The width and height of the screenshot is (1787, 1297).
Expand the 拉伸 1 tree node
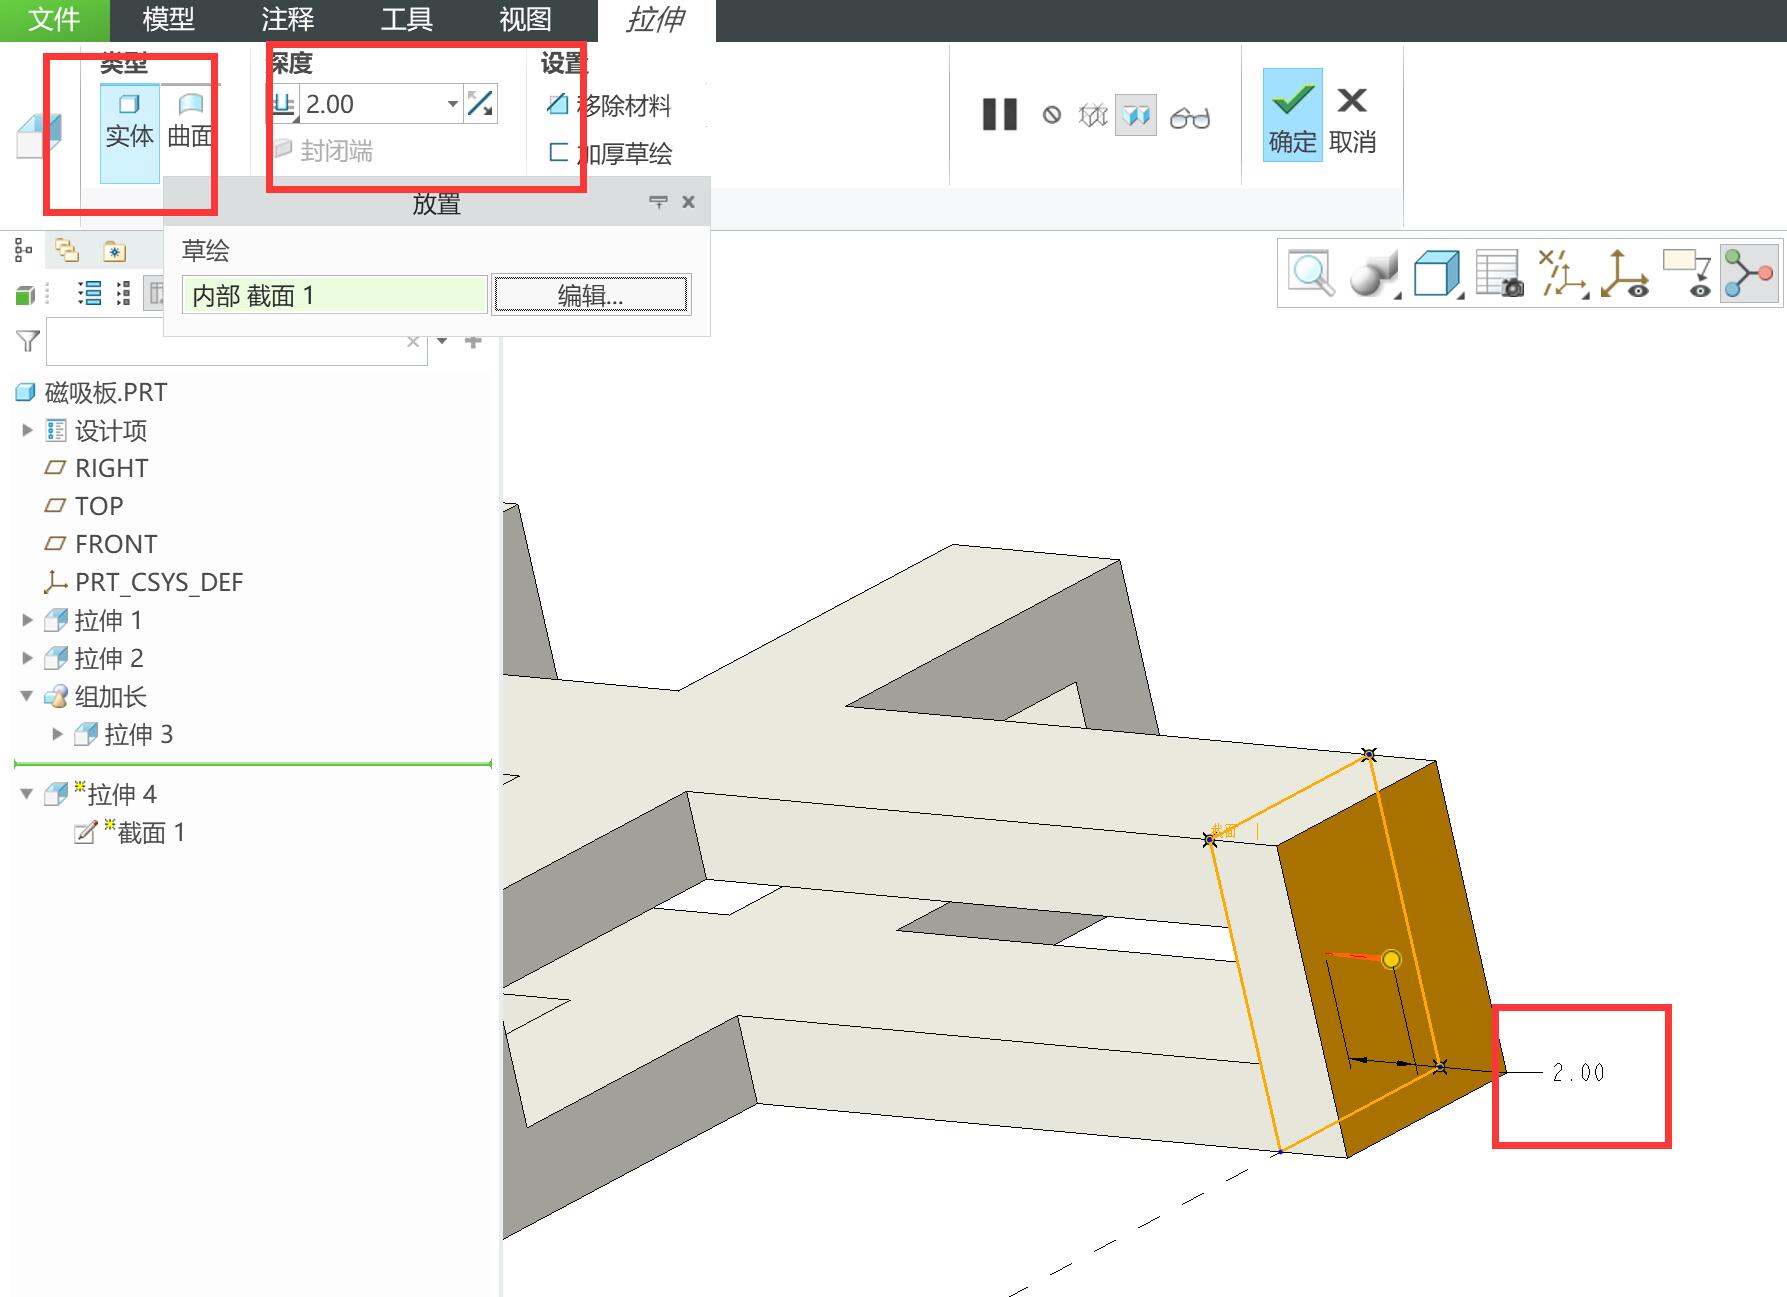coord(28,620)
